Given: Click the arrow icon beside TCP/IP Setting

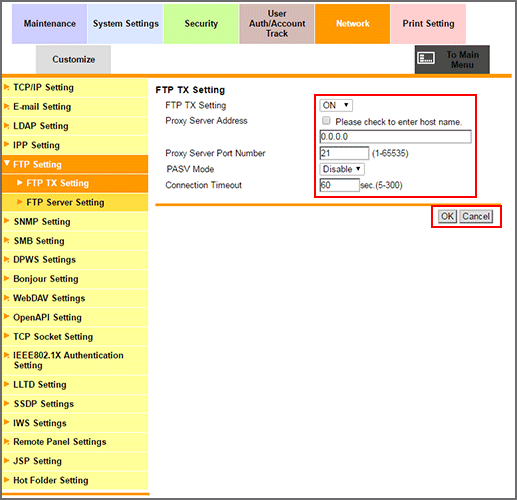Looking at the screenshot, I should 6,87.
